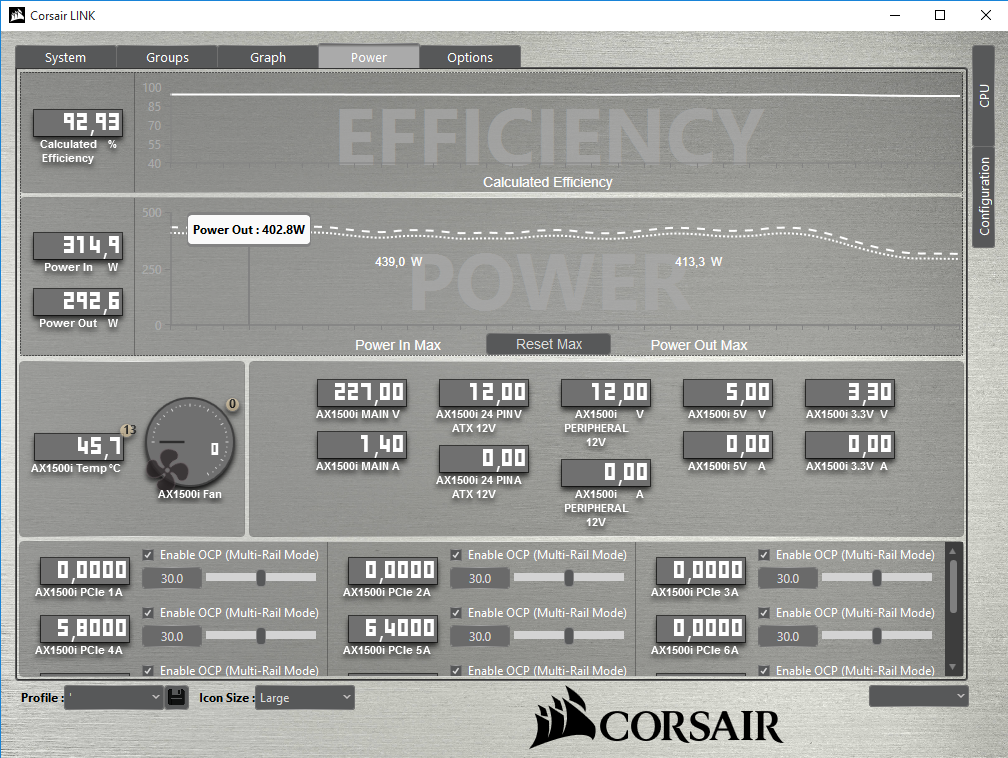The image size is (1008, 758).
Task: Click the OCP panel scroll down arrow
Action: point(953,667)
